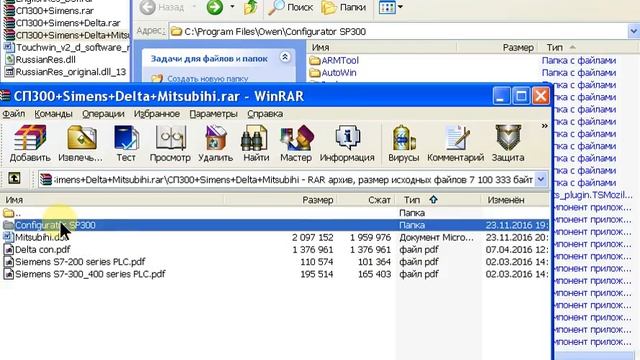Viewport: 640px width, 360px height.
Task: Select the parent folder '..' row
Action: [x=275, y=213]
